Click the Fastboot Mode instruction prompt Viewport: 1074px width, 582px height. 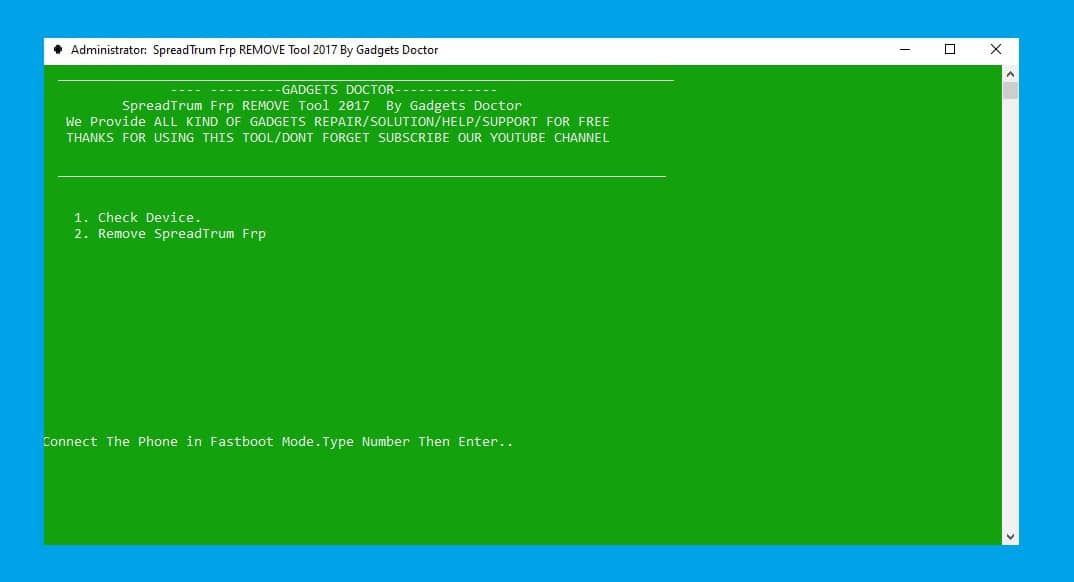(x=278, y=441)
